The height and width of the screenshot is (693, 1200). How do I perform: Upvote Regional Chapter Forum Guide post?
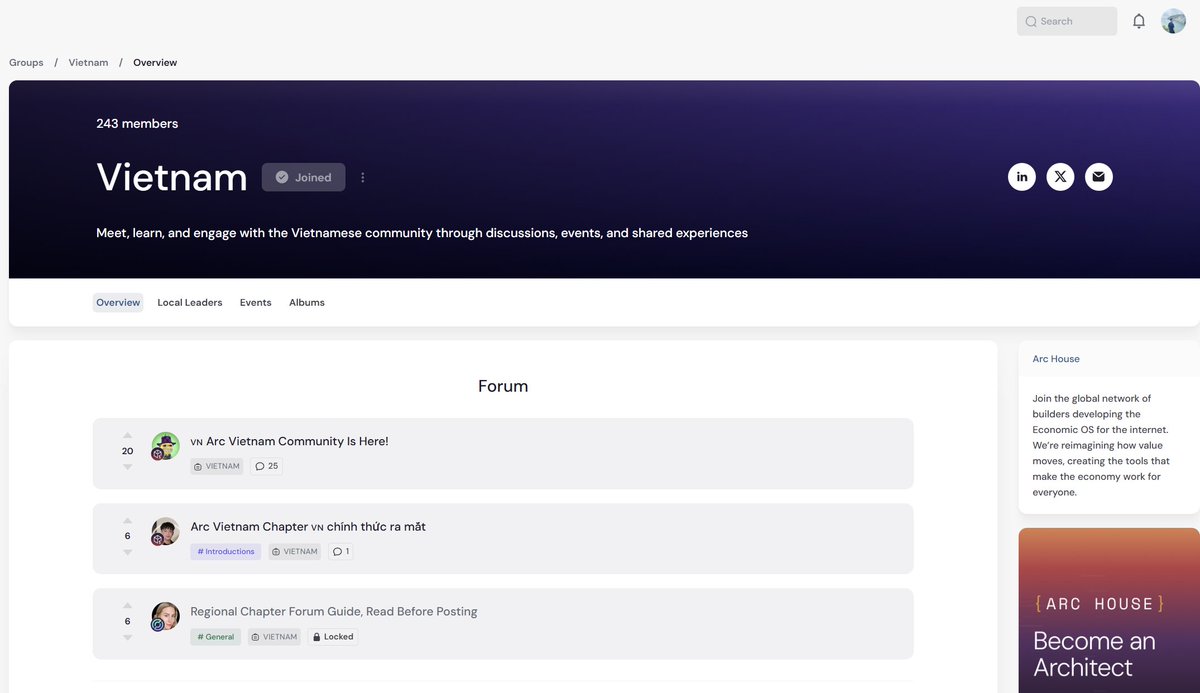pos(127,605)
